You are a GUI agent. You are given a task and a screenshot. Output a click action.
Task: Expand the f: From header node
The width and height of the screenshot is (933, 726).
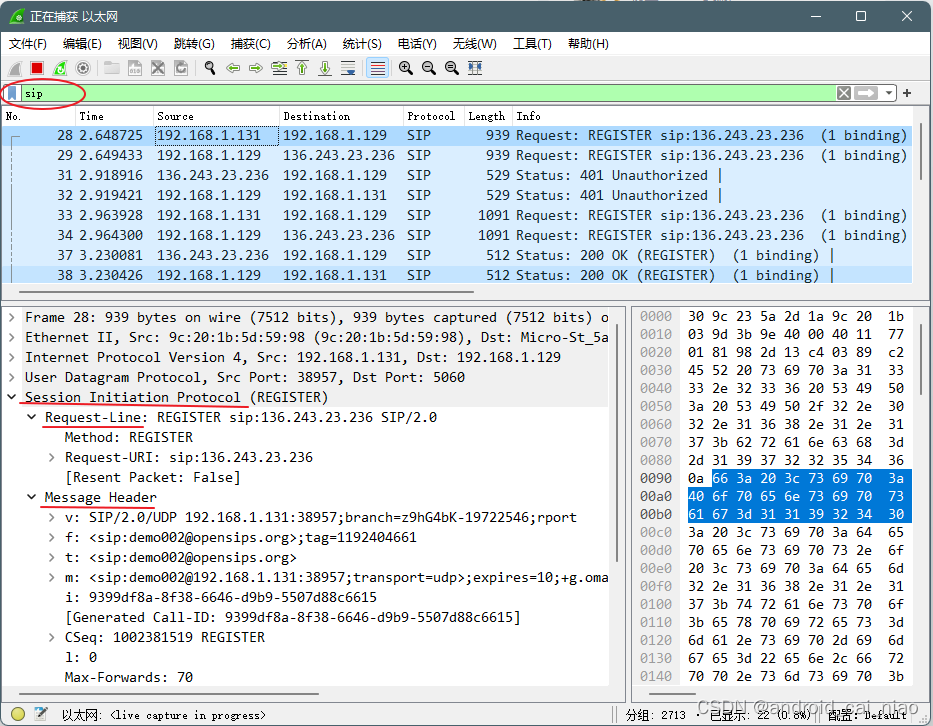pos(52,537)
